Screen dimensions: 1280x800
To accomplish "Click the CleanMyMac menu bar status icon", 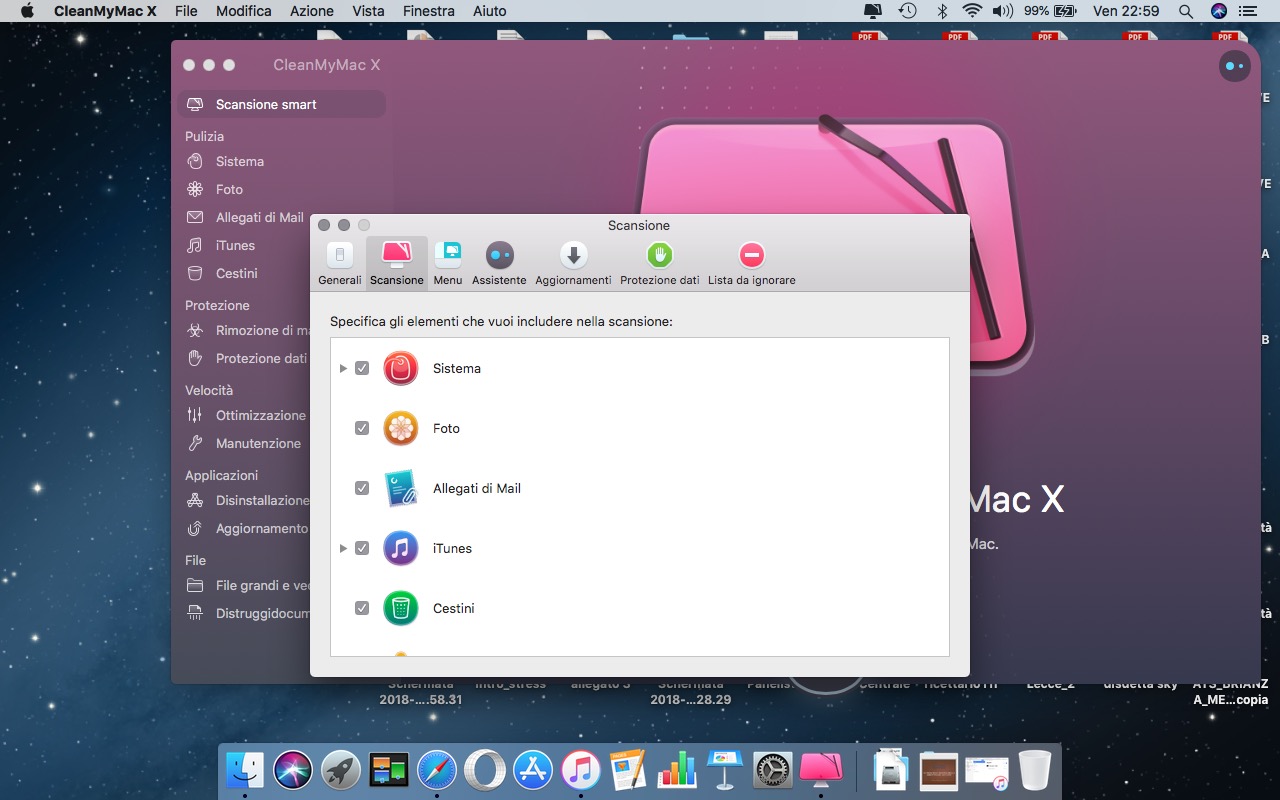I will 873,11.
